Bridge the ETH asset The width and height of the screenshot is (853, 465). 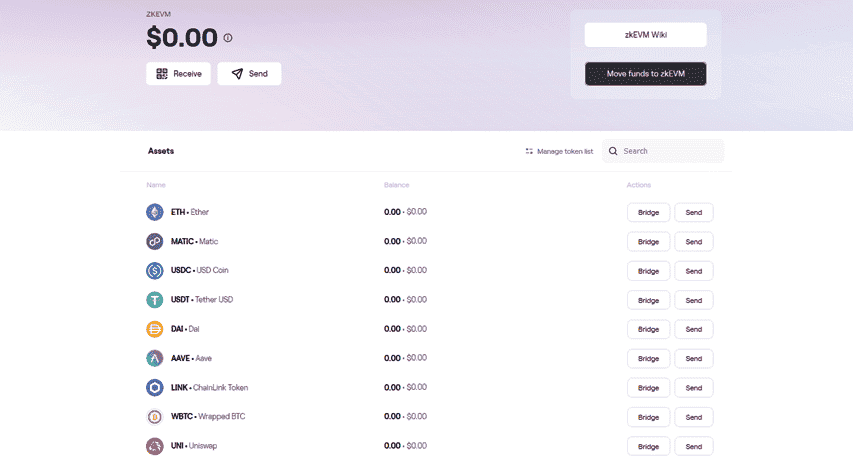pos(648,213)
